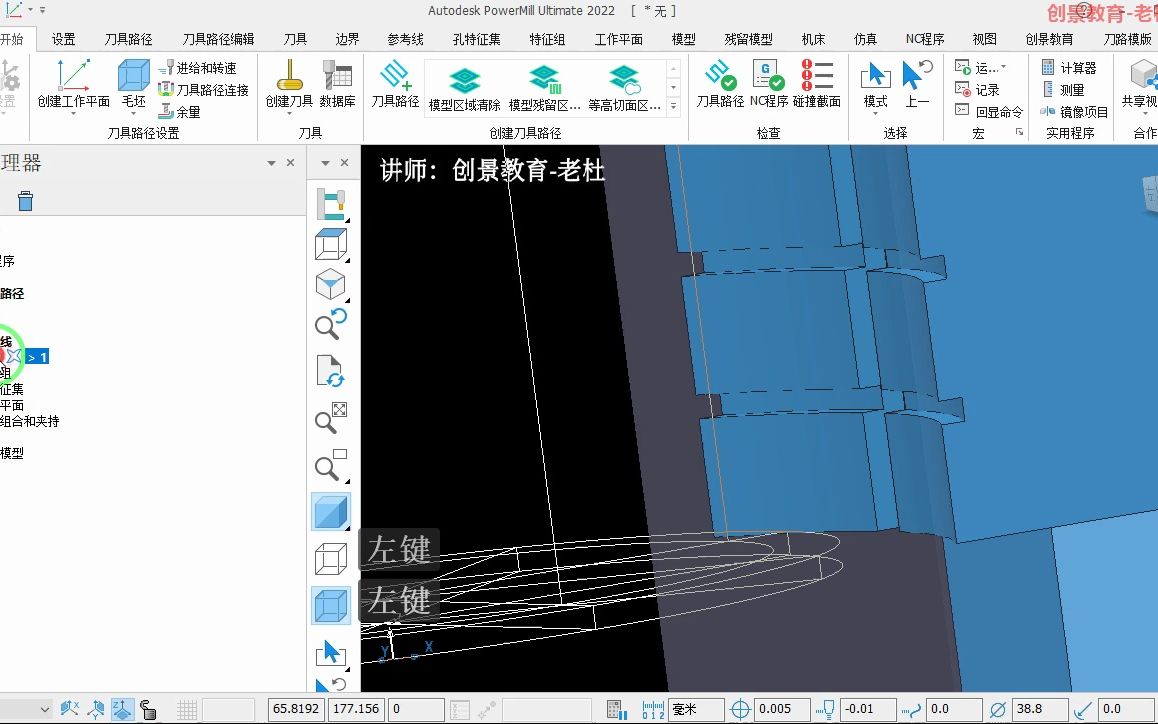Image resolution: width=1158 pixels, height=724 pixels.
Task: Toggle the XY plane lock in status bar
Action: point(69,709)
